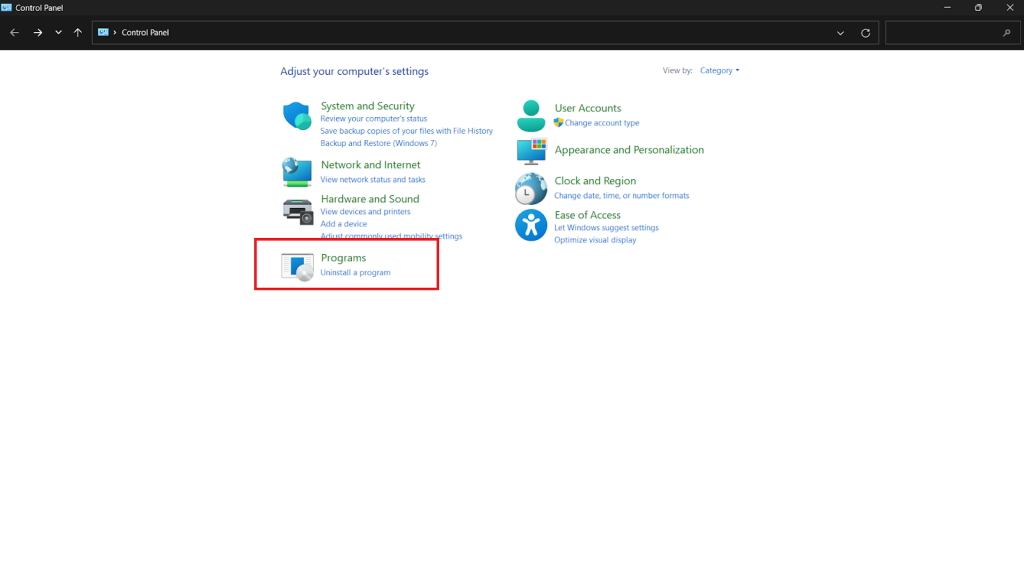
Task: Open the Appearance and Personalization monitor icon
Action: [x=531, y=151]
